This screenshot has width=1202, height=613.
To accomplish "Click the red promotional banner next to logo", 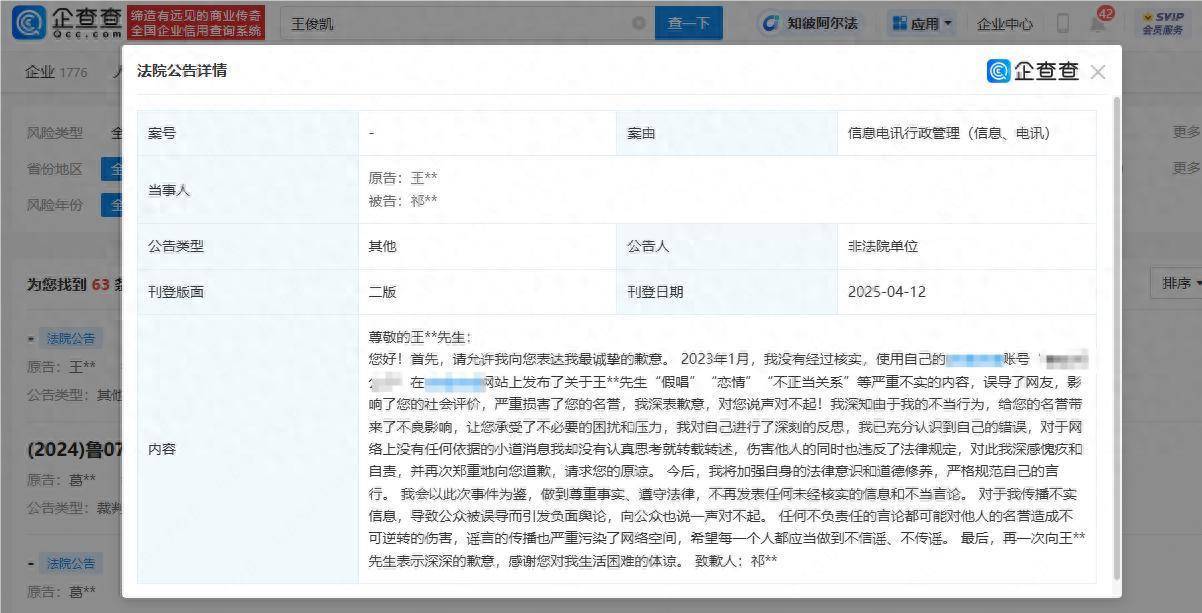I will click(x=197, y=22).
